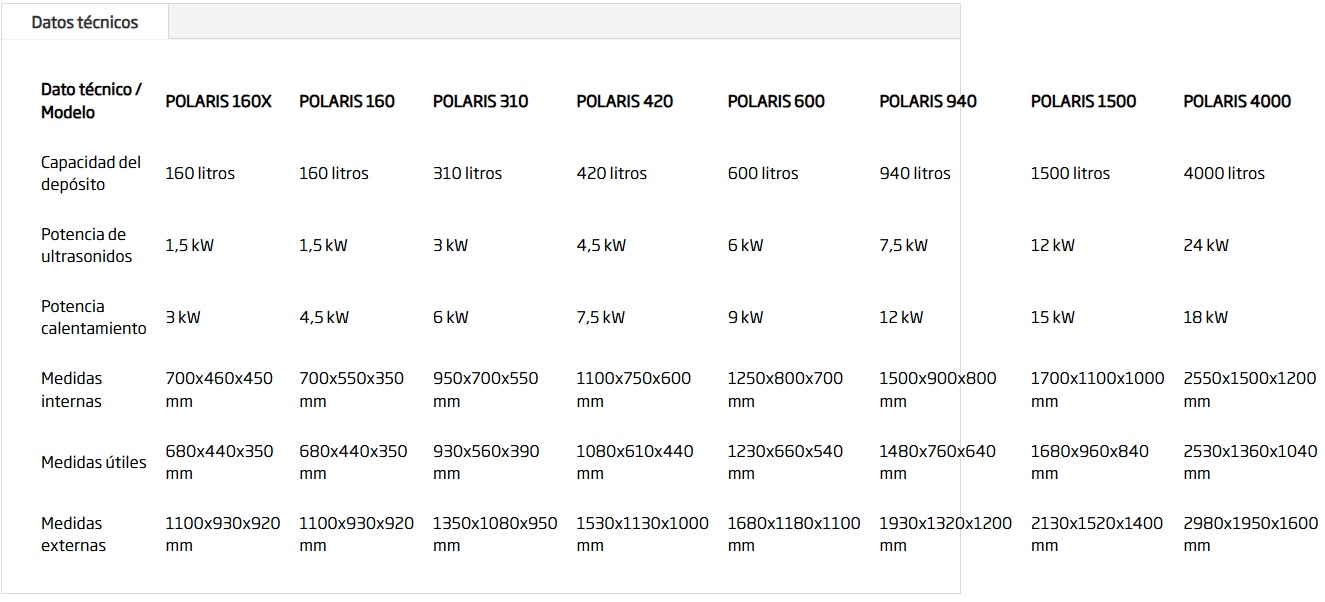The image size is (1325, 602).
Task: Click the POLARIS 160X column header
Action: 218,101
